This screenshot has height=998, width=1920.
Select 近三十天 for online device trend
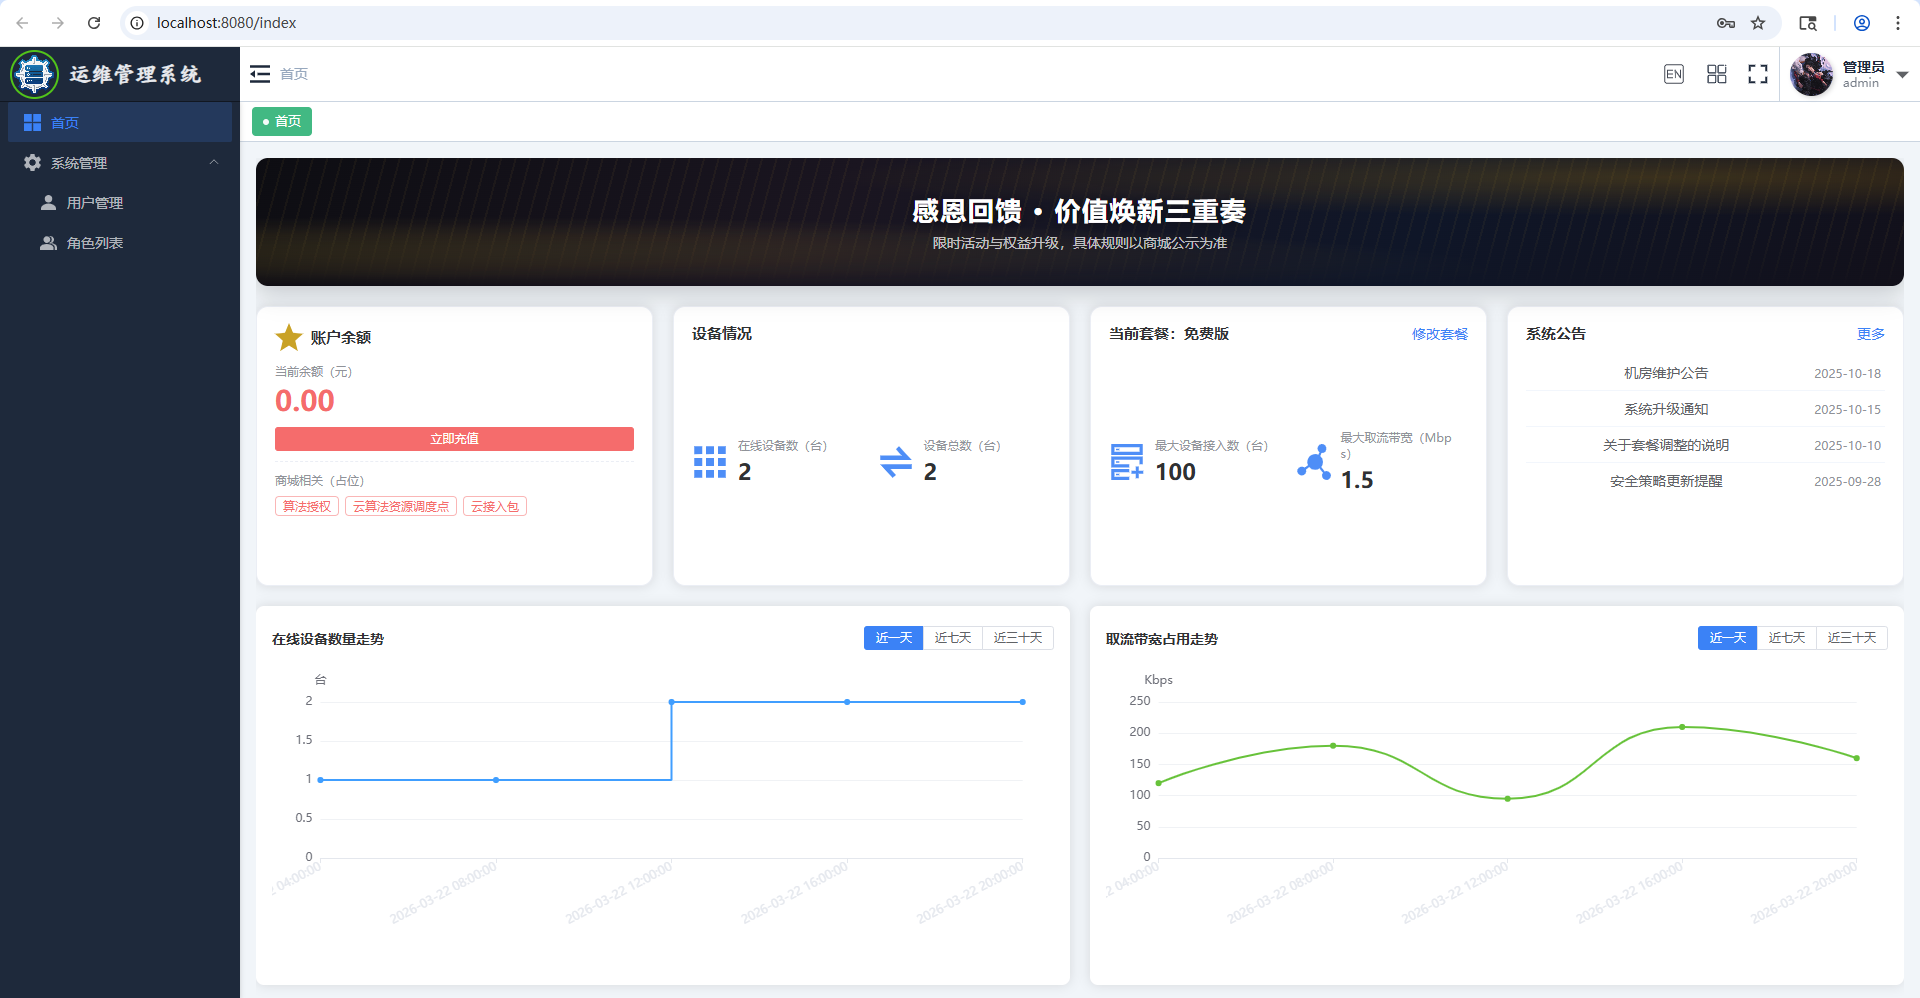point(1018,638)
